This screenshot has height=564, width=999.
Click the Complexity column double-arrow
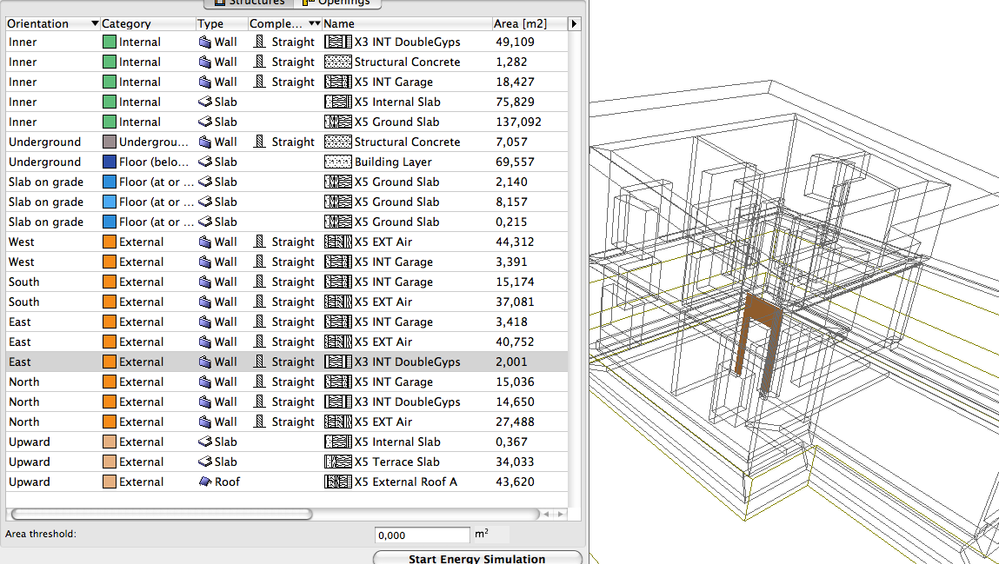point(314,23)
